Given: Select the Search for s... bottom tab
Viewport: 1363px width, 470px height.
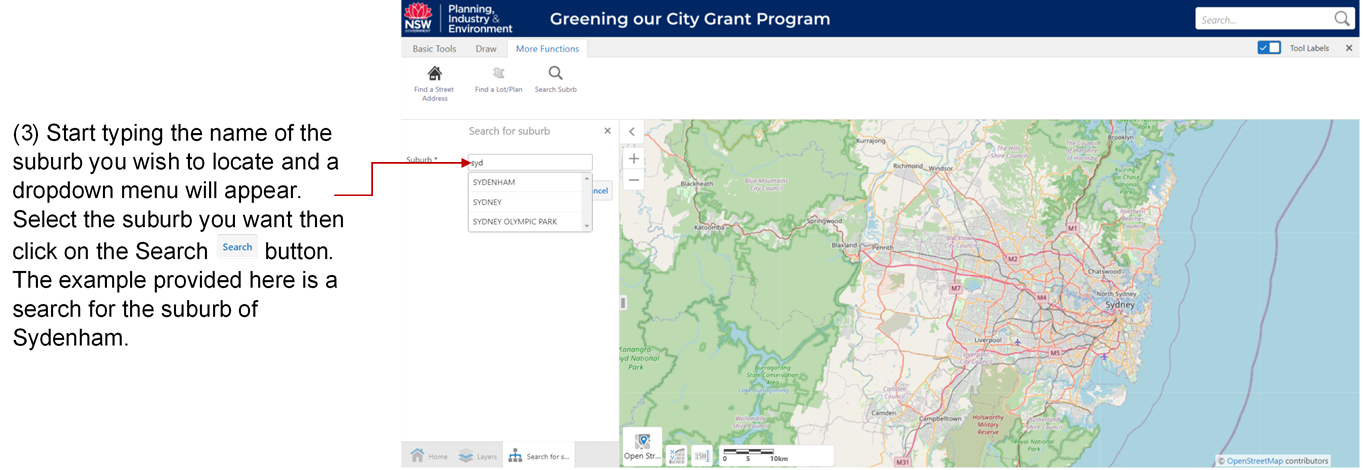Looking at the screenshot, I should (x=539, y=456).
